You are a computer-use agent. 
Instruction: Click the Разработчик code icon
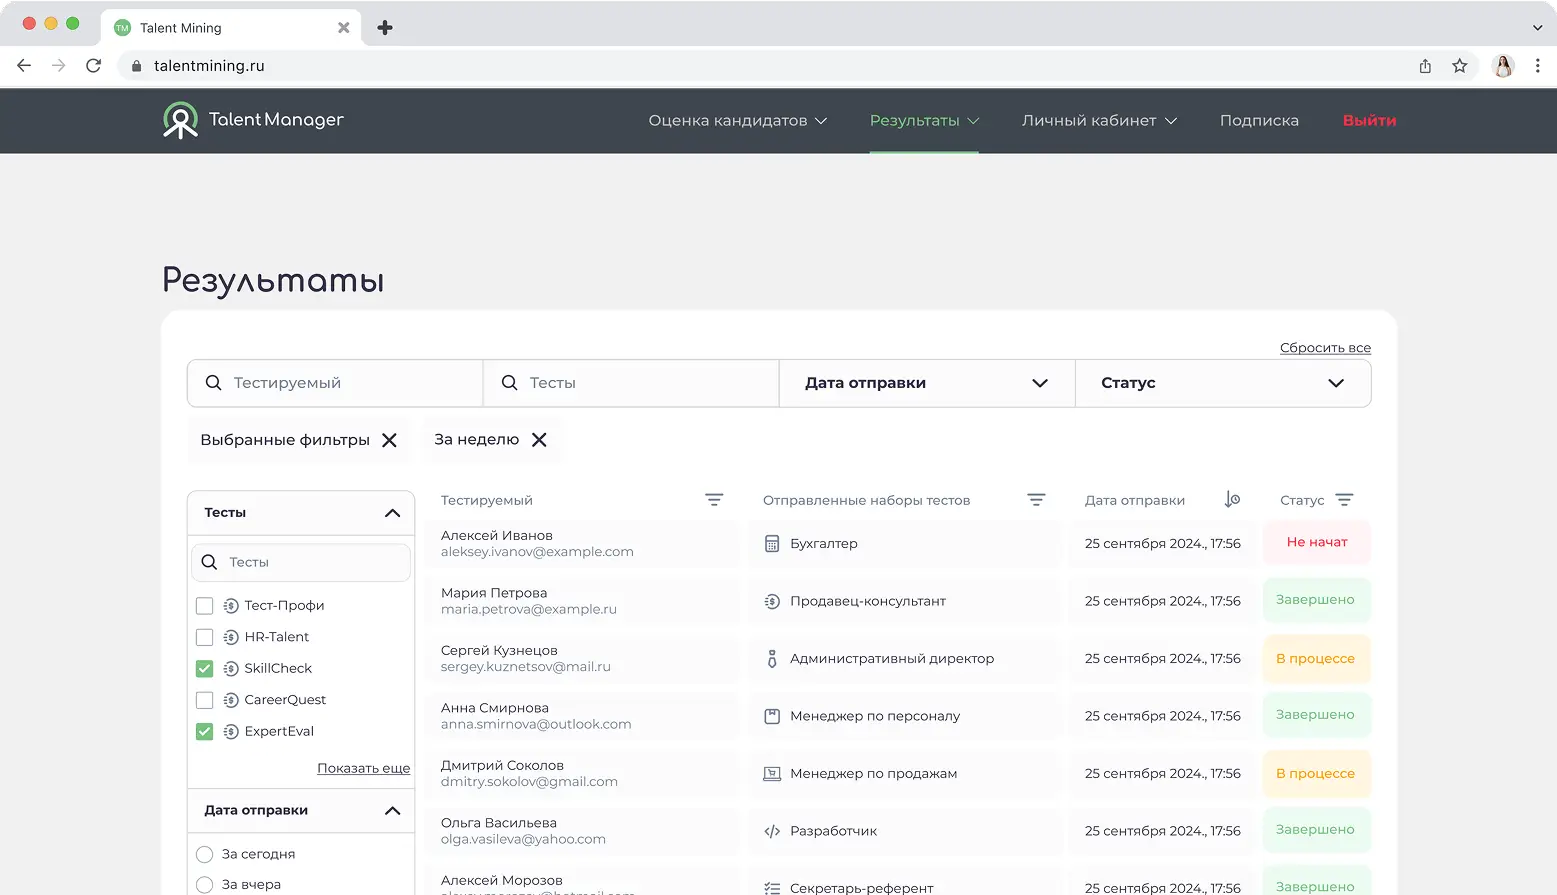772,831
